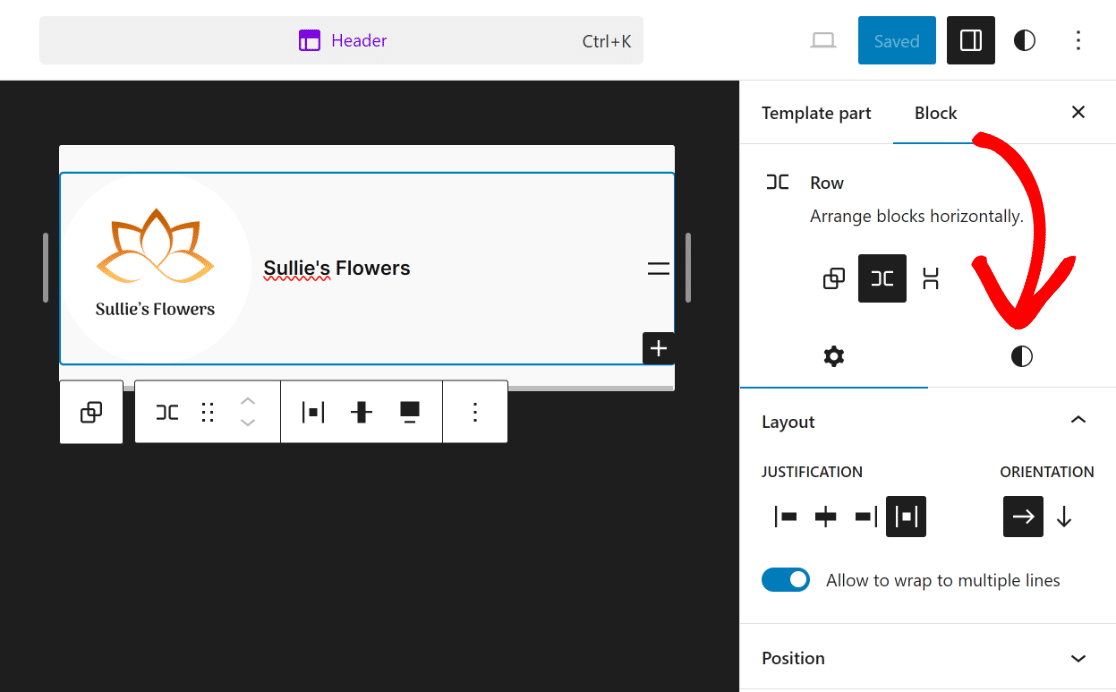Click the Row block icon in sidebar header

777,182
